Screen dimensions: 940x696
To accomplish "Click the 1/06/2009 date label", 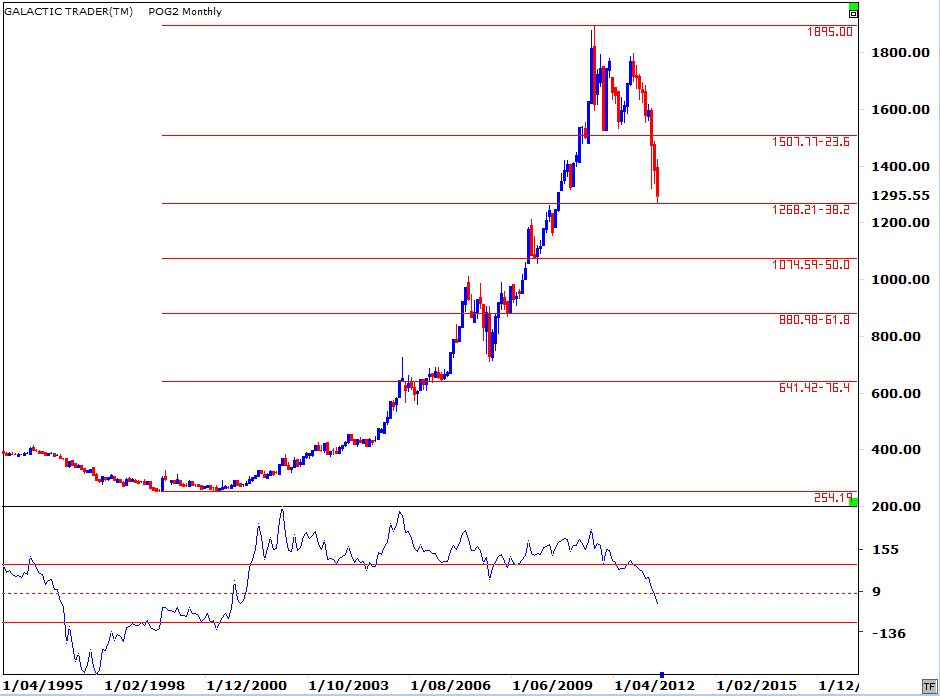I will pos(552,685).
